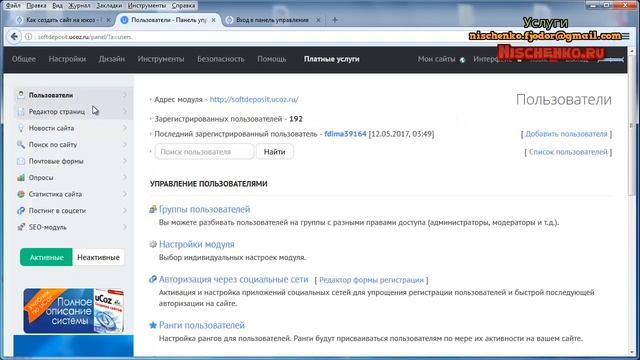The height and width of the screenshot is (360, 640).
Task: Close the Как создать сайт tab
Action: pyautogui.click(x=109, y=20)
